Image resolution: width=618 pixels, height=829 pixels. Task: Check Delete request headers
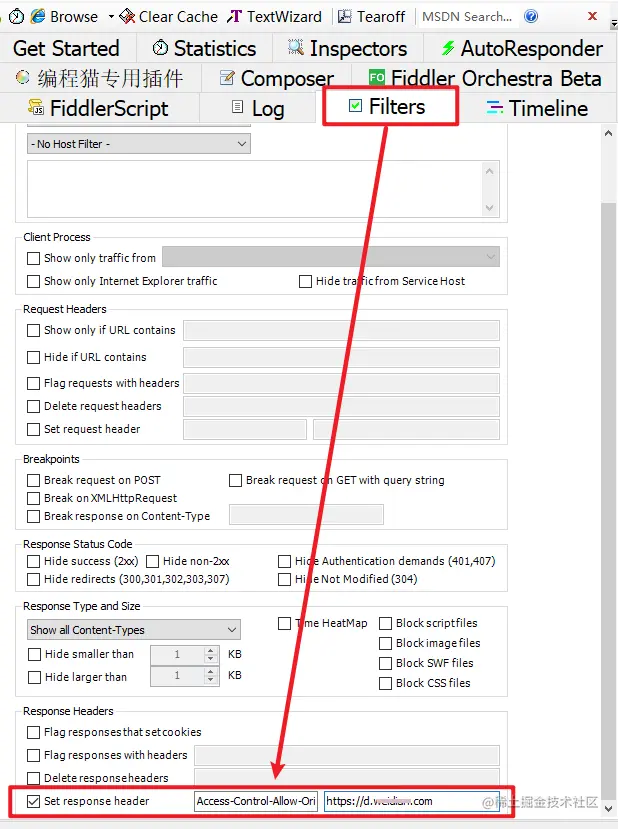click(33, 406)
